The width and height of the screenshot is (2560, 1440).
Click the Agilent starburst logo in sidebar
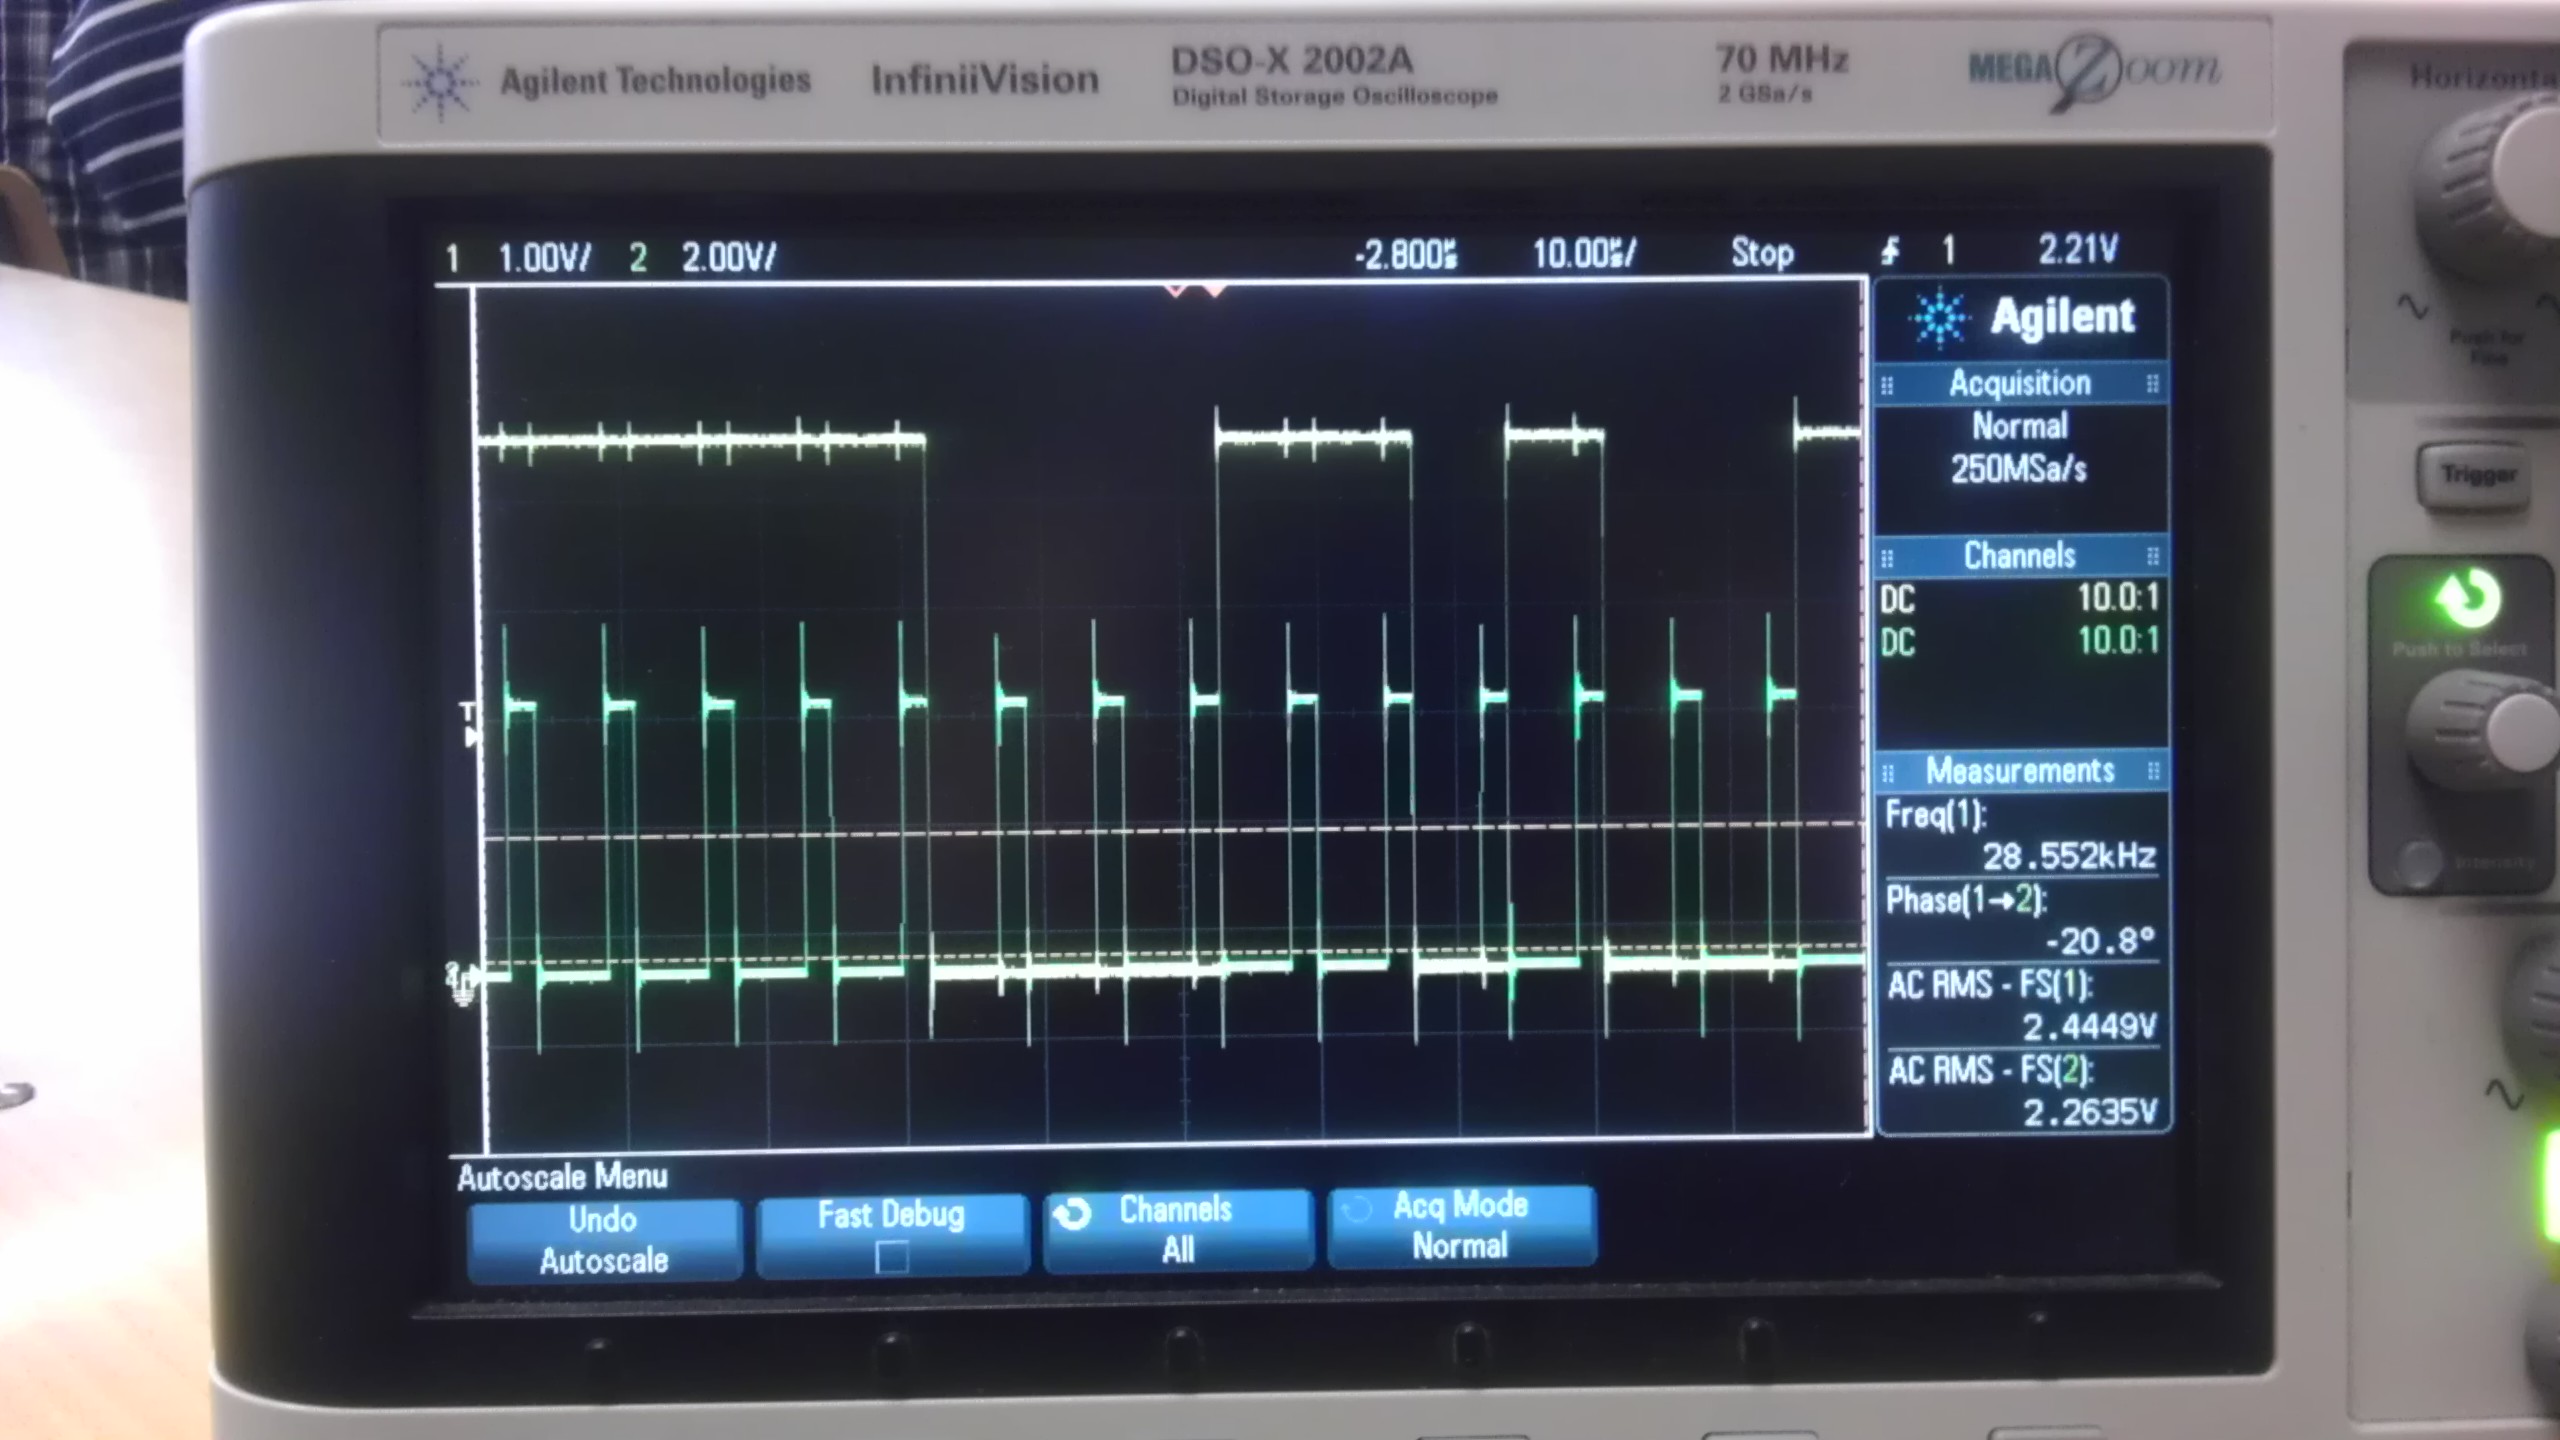[x=1939, y=318]
